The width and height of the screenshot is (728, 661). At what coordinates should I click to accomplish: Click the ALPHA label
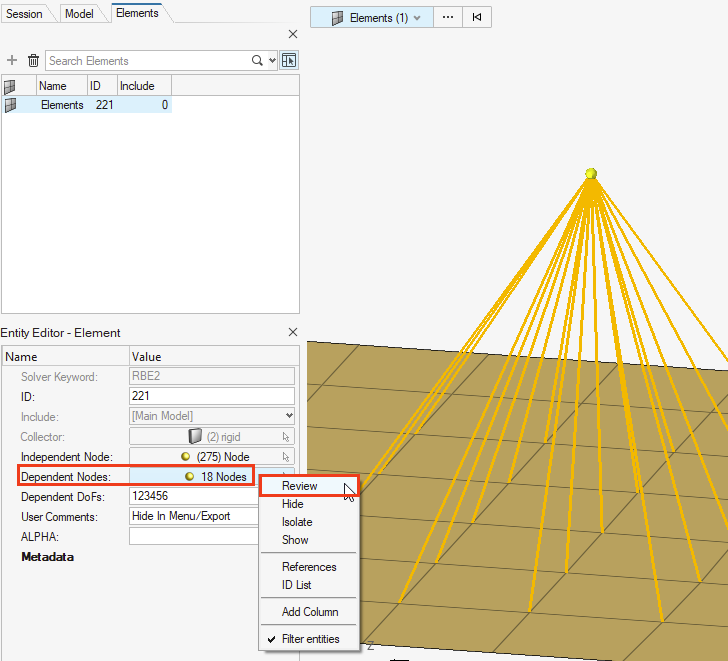[x=39, y=537]
